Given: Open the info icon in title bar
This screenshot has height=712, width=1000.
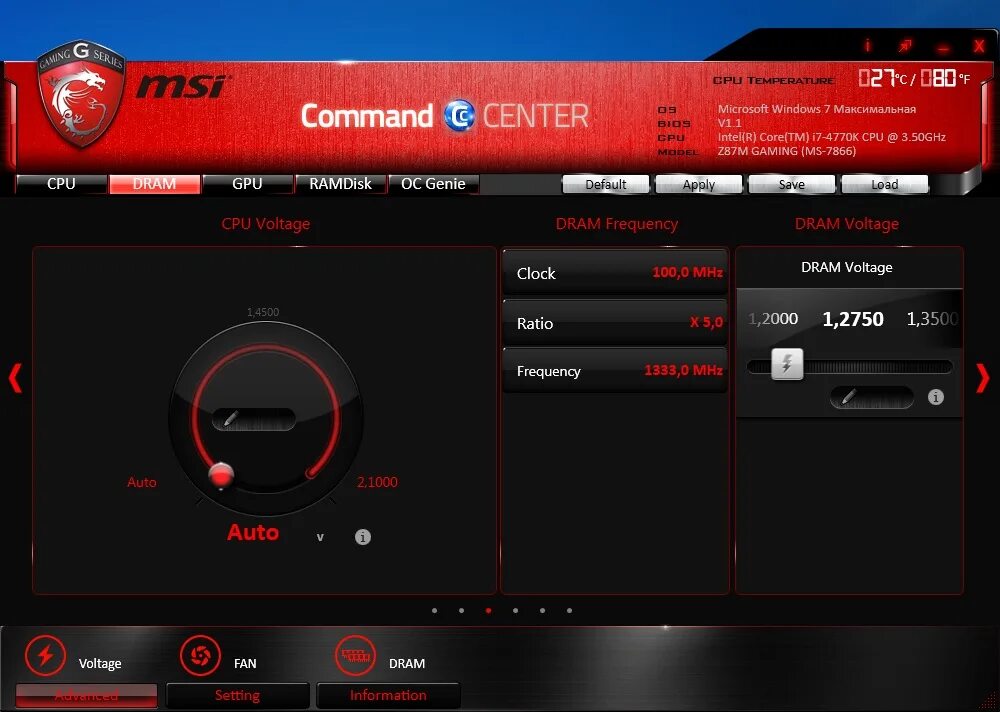Looking at the screenshot, I should (x=867, y=45).
